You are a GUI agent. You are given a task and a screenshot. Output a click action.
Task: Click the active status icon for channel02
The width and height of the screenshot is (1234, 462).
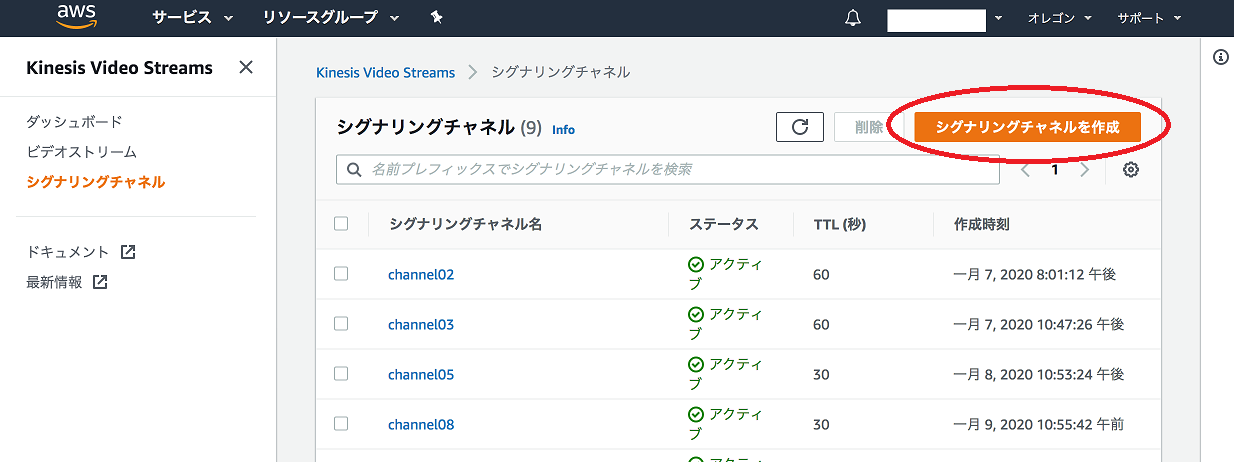coord(696,265)
